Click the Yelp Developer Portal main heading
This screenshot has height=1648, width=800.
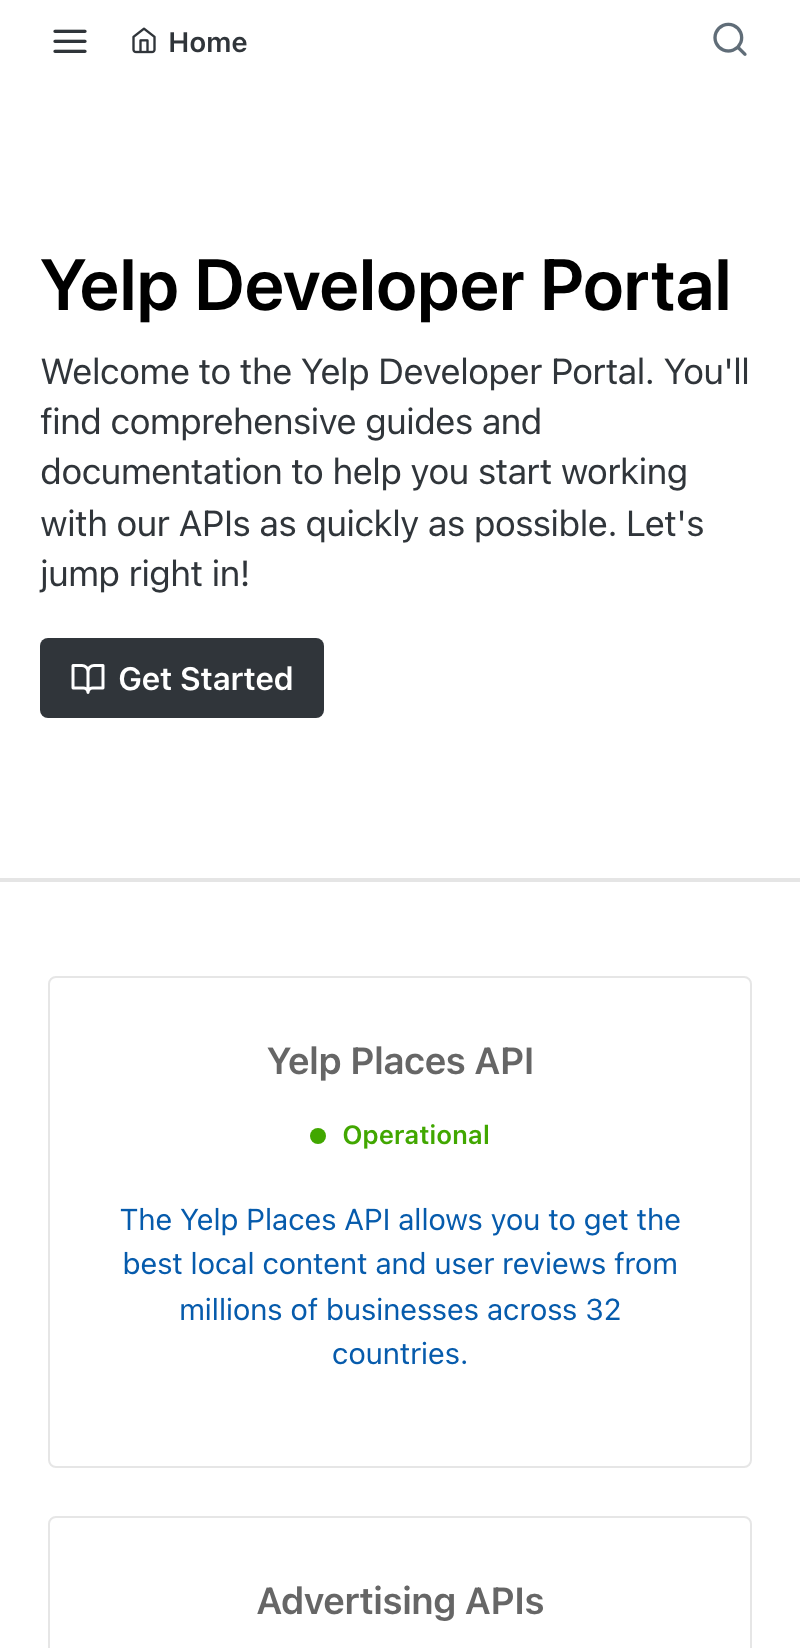point(386,286)
